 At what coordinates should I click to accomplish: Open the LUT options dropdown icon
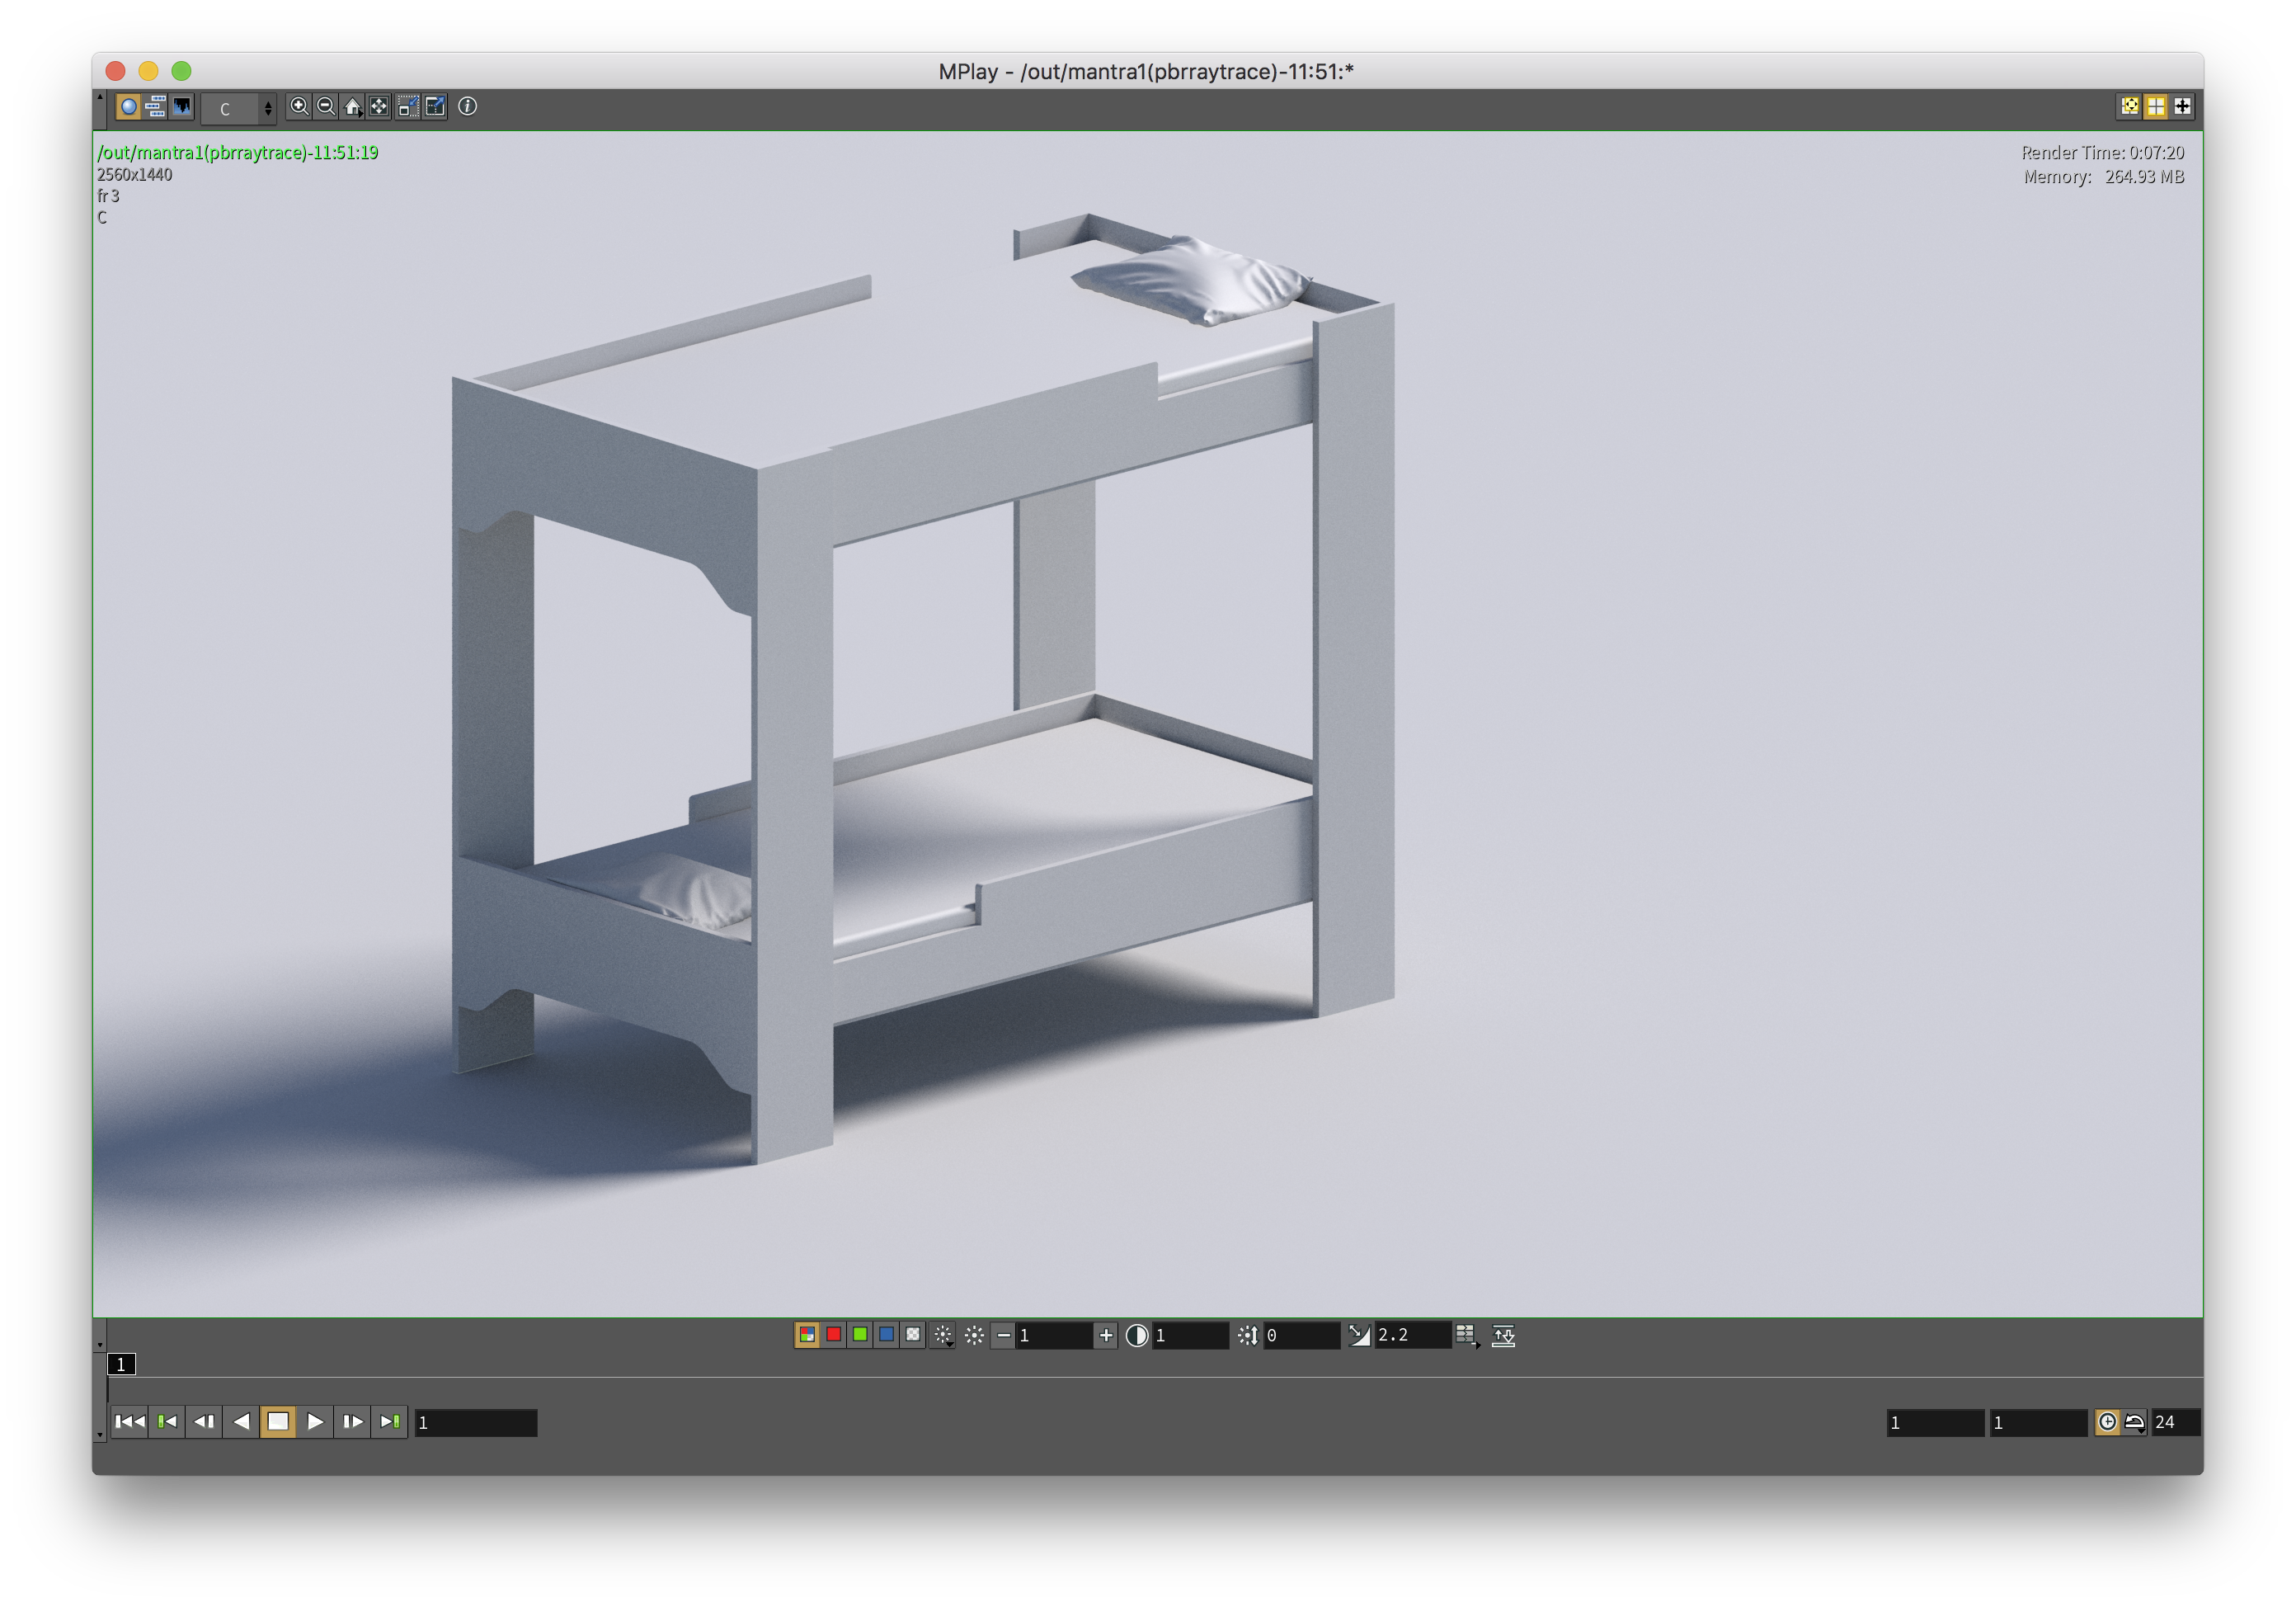[1467, 1335]
